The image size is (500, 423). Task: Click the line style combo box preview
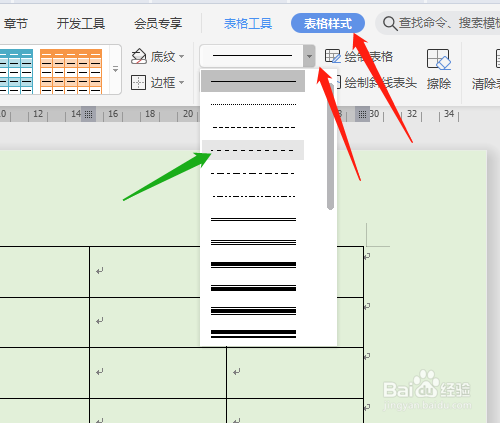252,56
